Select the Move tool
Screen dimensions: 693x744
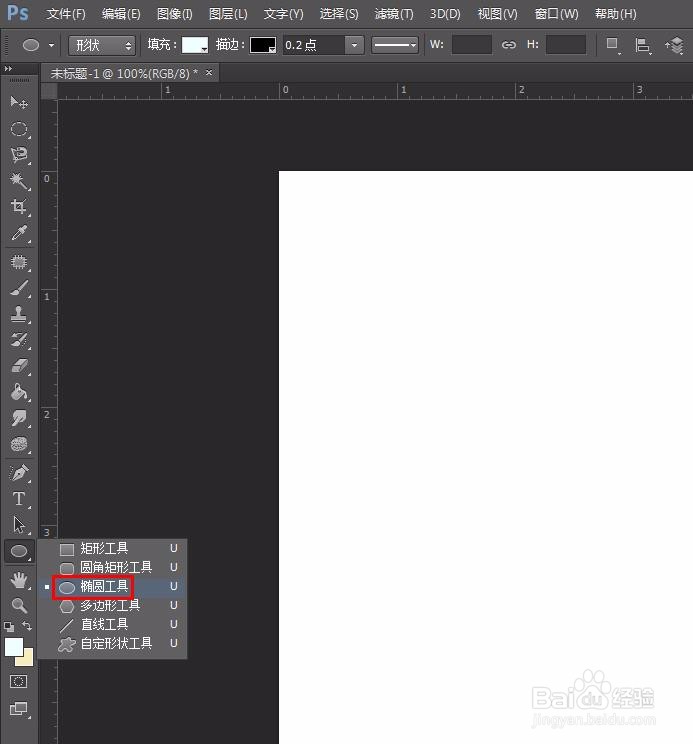[x=19, y=102]
